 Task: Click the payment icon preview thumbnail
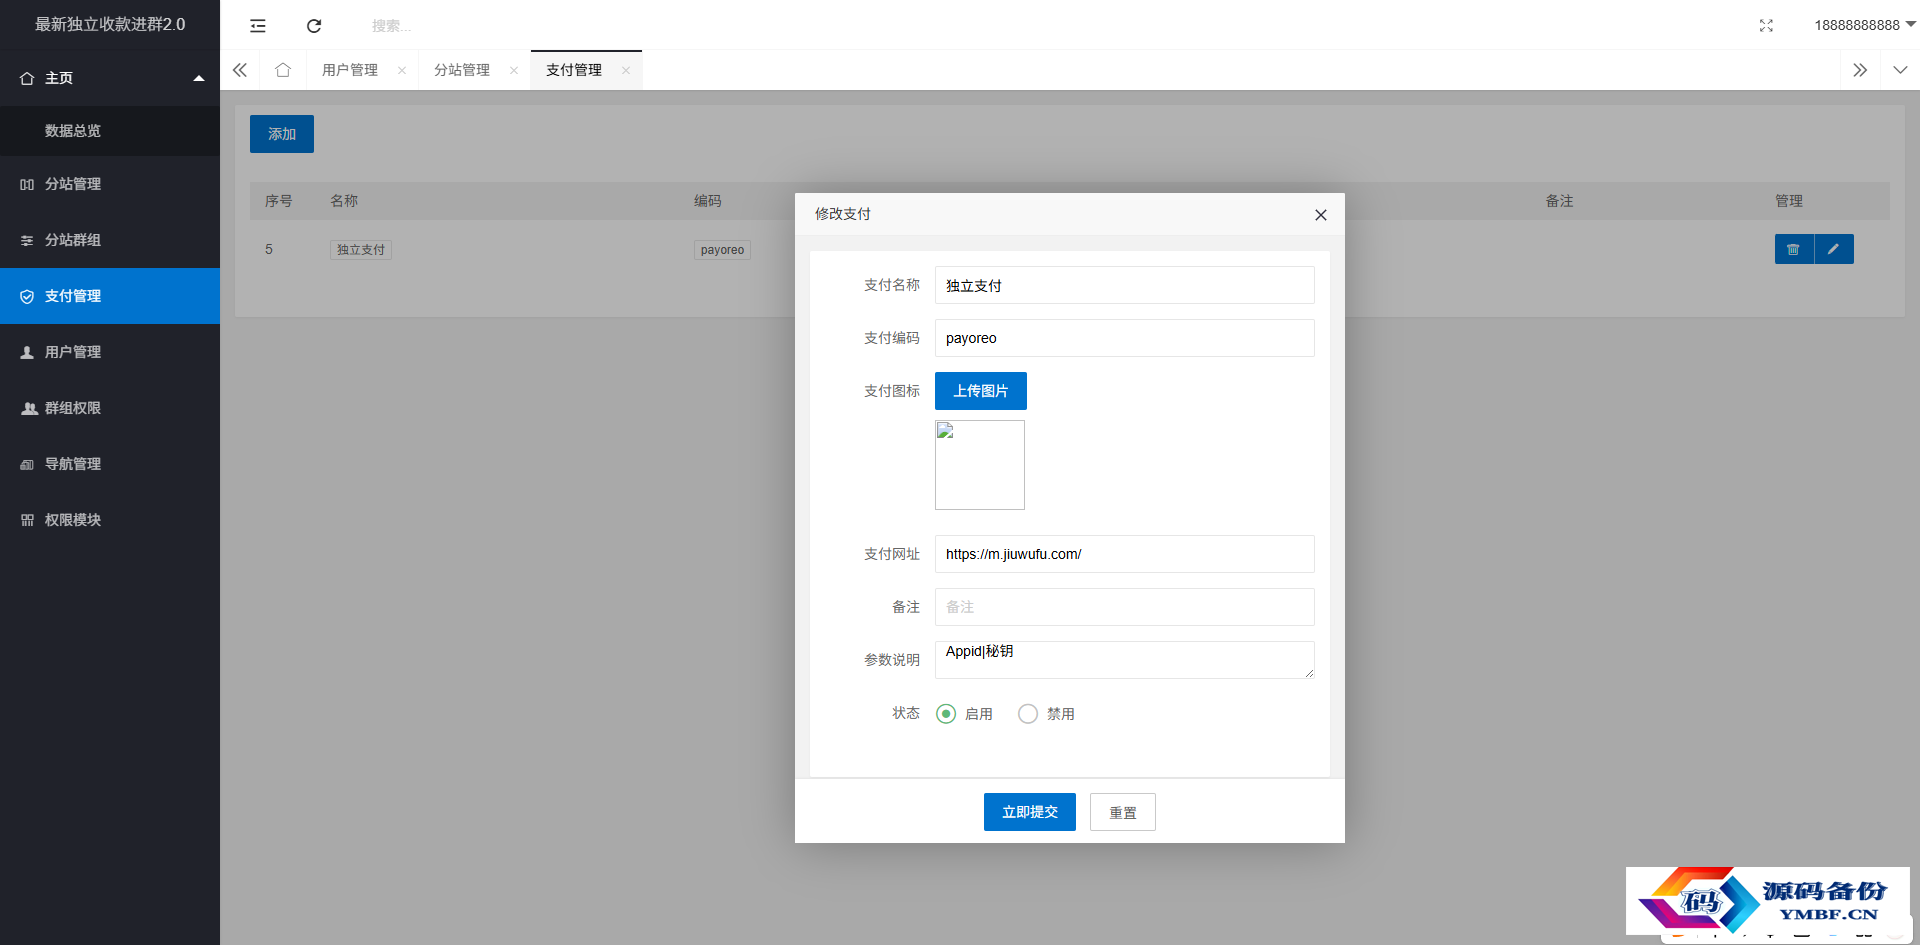pyautogui.click(x=980, y=465)
